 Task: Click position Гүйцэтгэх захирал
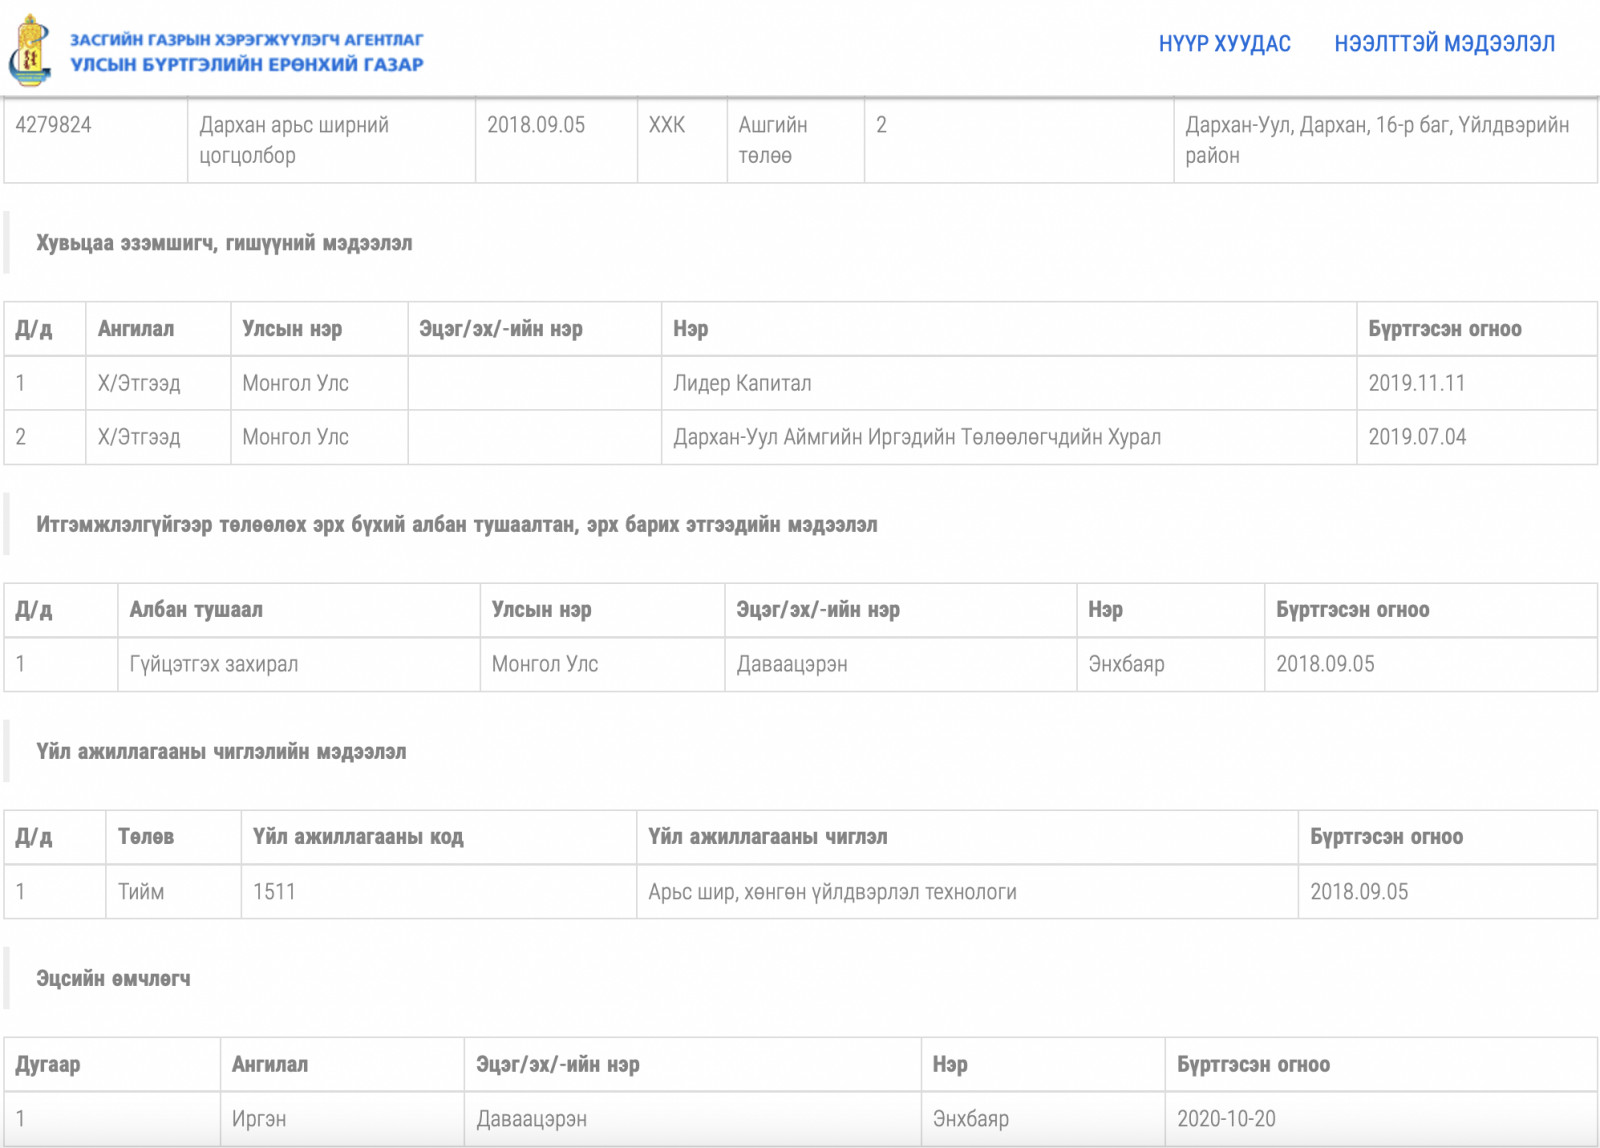214,664
